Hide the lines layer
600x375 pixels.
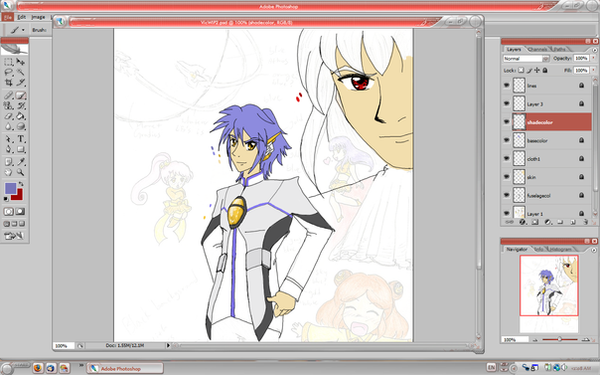(506, 85)
